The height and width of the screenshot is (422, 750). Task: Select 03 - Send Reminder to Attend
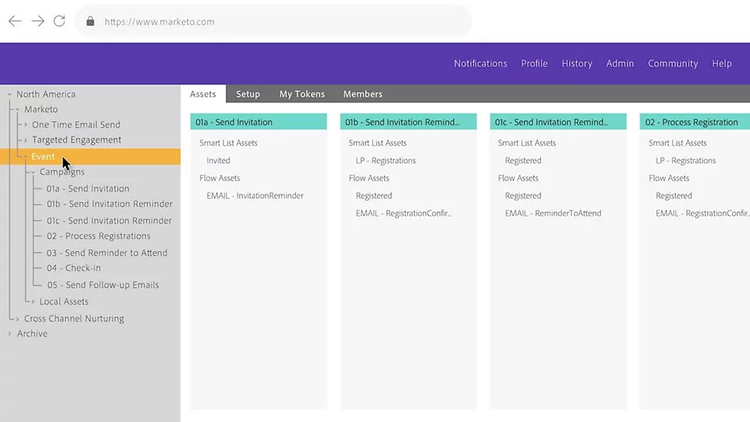click(106, 253)
